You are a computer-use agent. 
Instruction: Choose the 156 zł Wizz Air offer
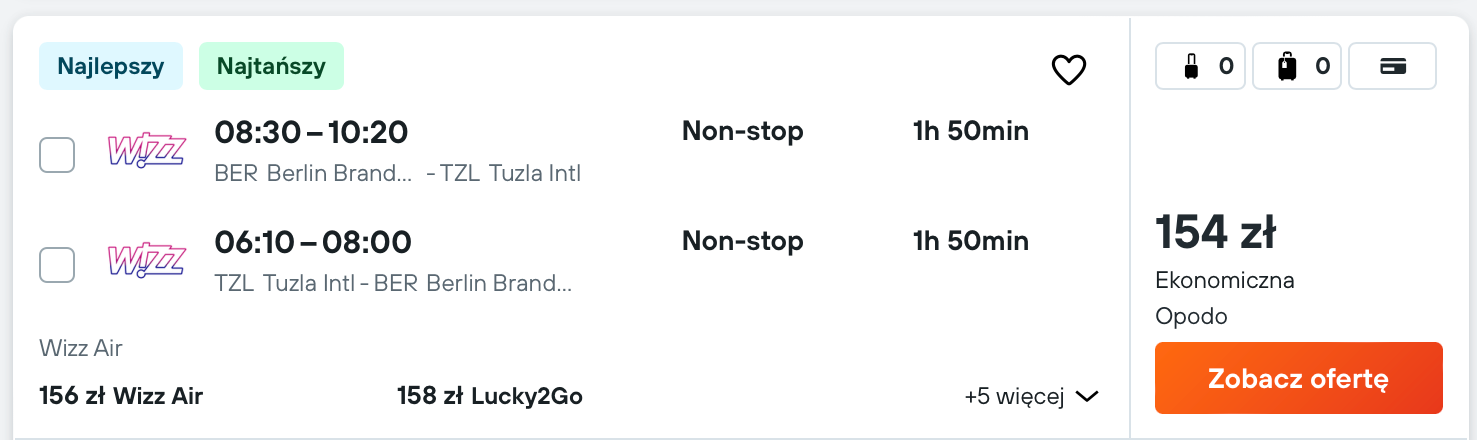click(x=121, y=397)
